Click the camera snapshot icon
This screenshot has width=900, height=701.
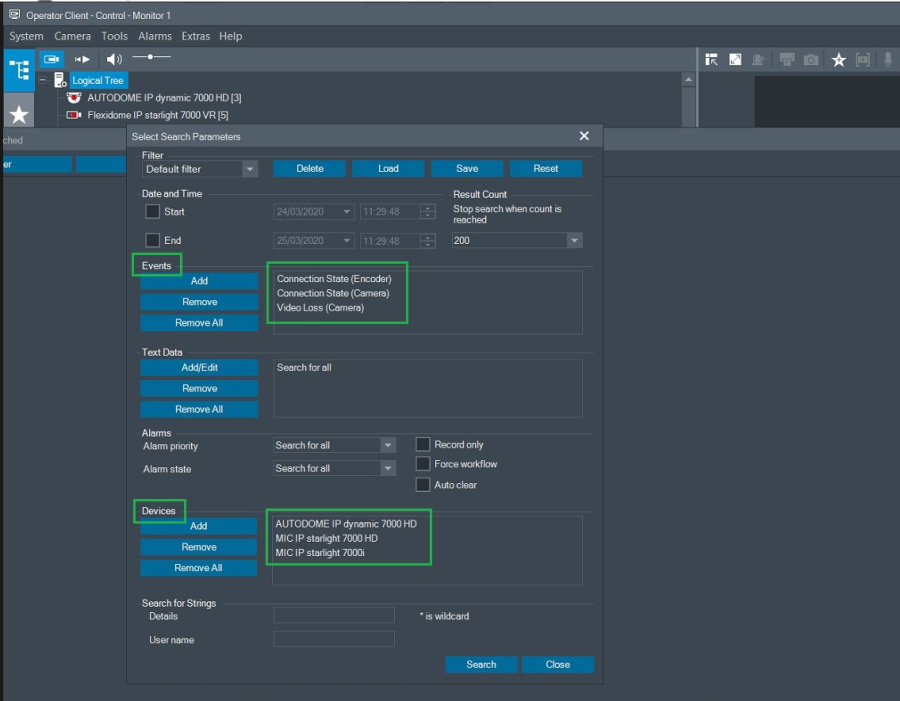811,60
